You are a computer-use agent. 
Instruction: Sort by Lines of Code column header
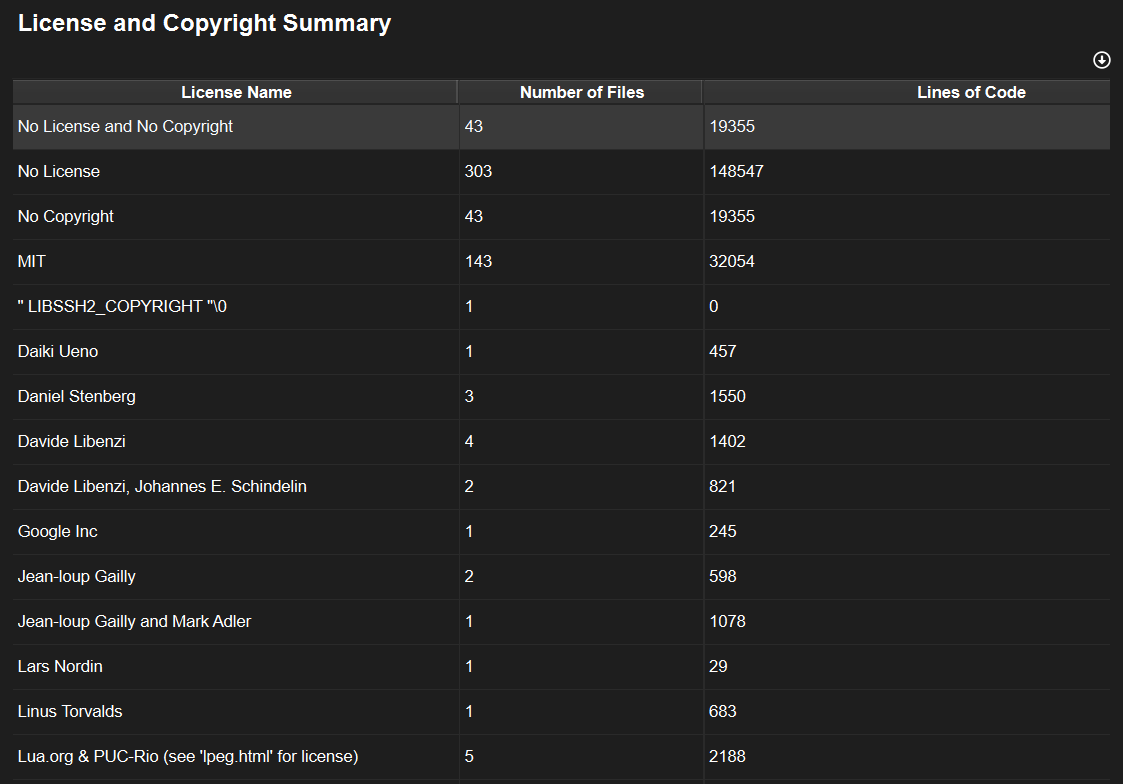coord(970,92)
